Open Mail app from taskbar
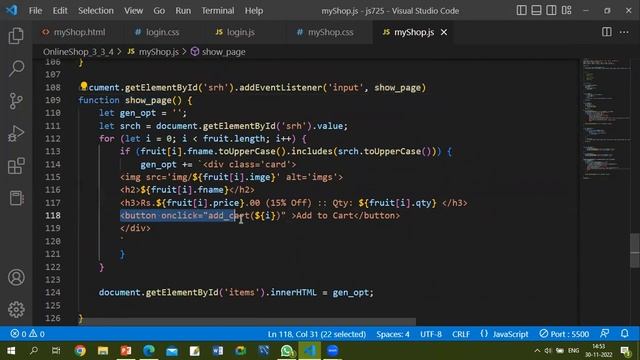 pos(172,351)
